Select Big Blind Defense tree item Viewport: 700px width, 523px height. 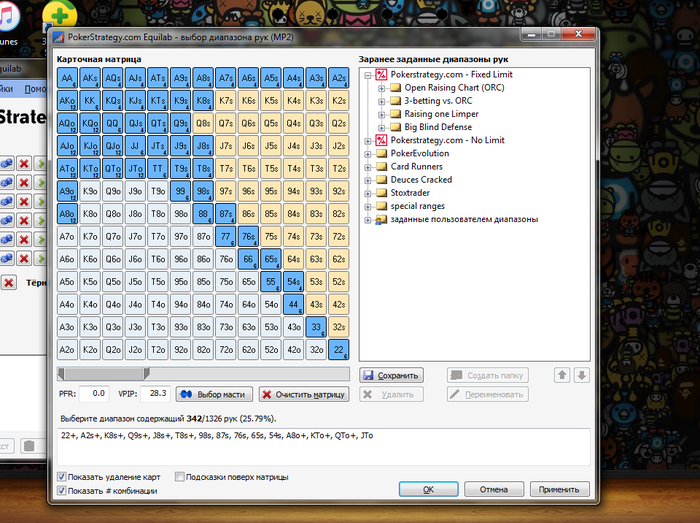click(438, 127)
